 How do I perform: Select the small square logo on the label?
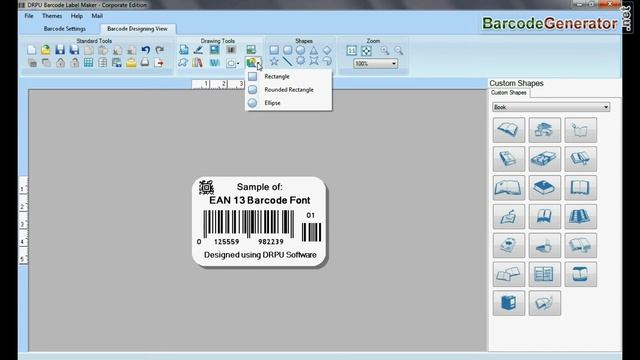pyautogui.click(x=206, y=187)
